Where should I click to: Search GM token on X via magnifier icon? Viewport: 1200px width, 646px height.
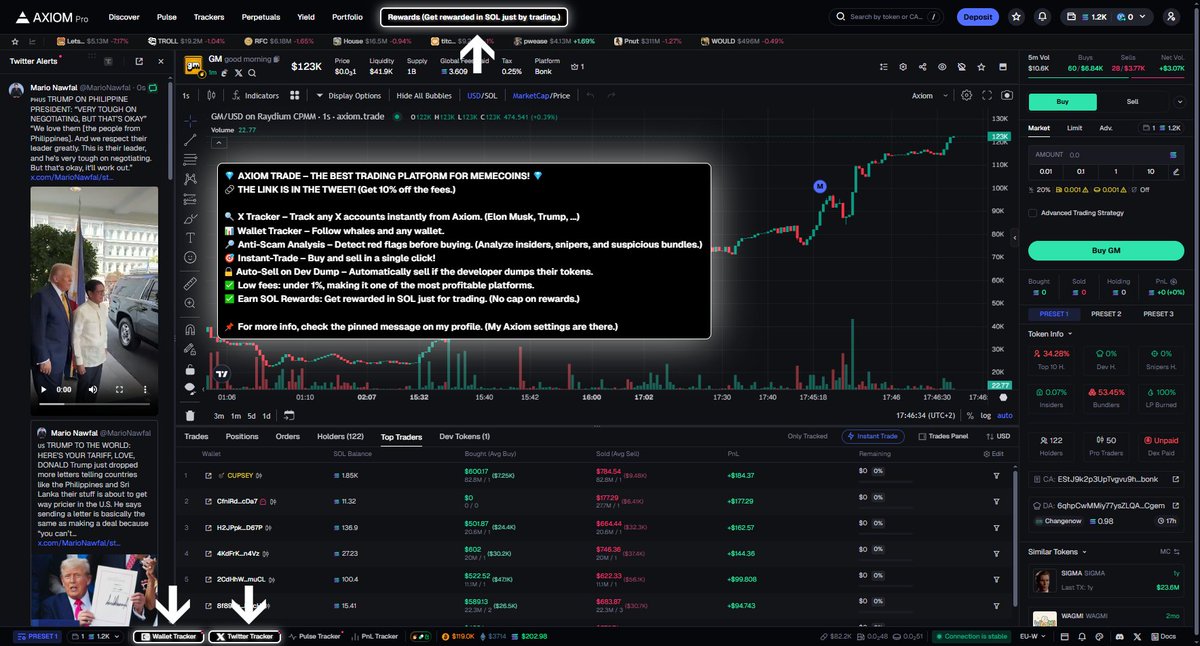click(x=252, y=74)
